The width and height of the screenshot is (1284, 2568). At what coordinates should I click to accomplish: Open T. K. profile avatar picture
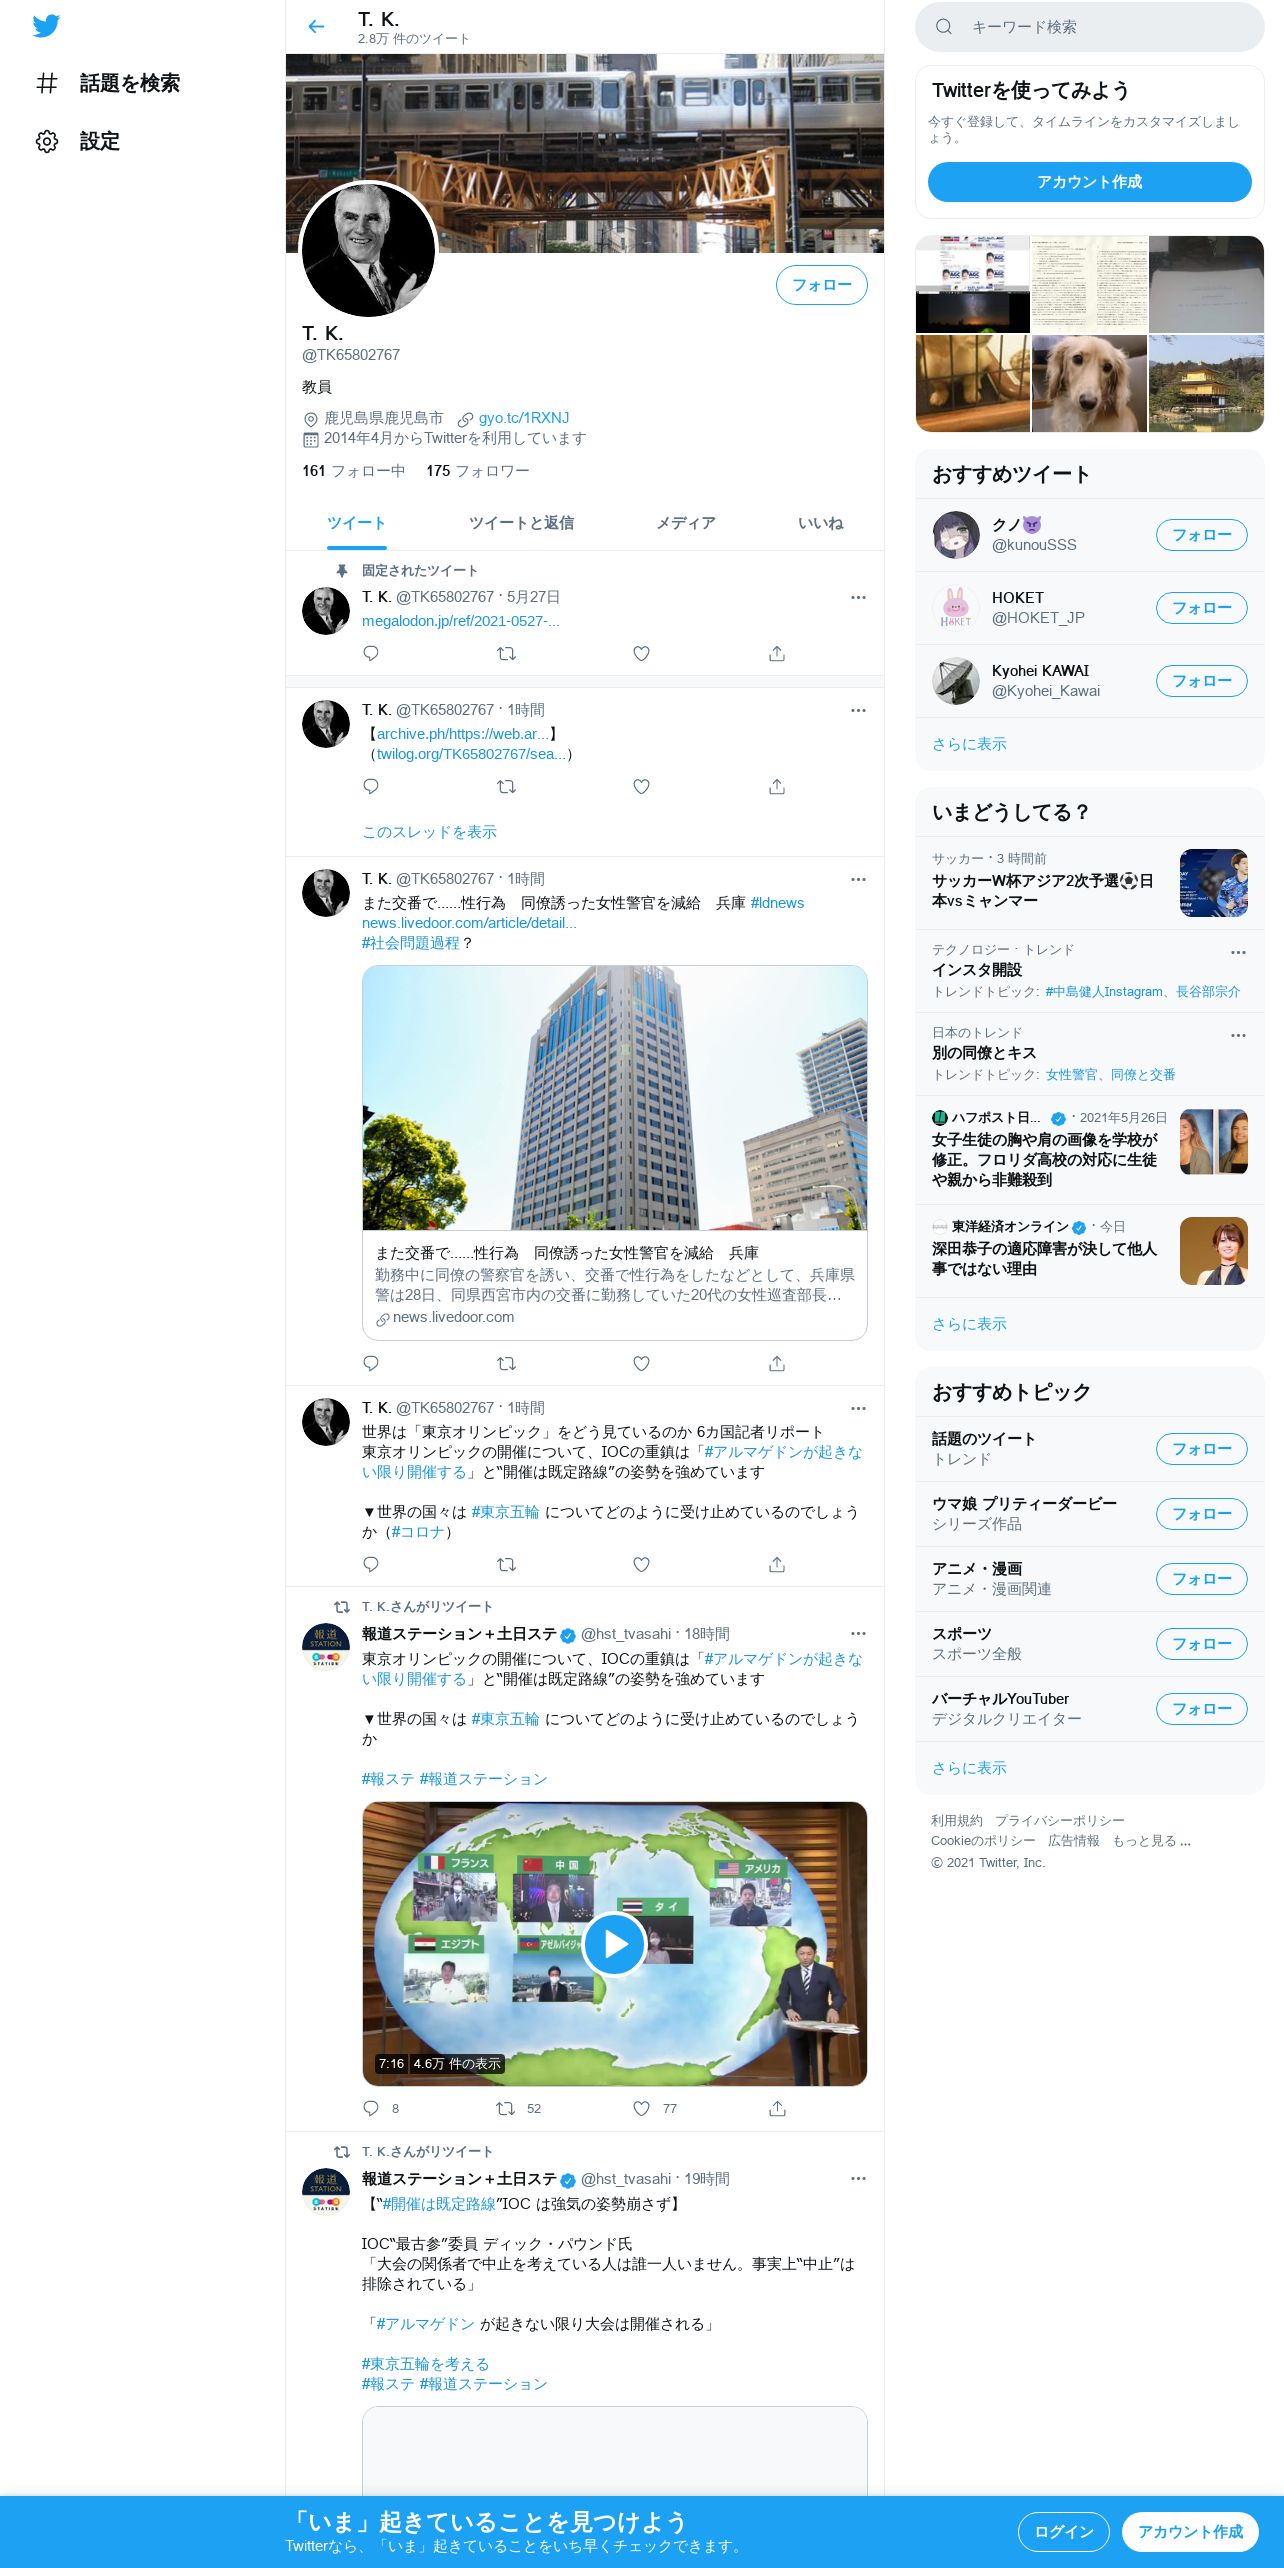(368, 250)
